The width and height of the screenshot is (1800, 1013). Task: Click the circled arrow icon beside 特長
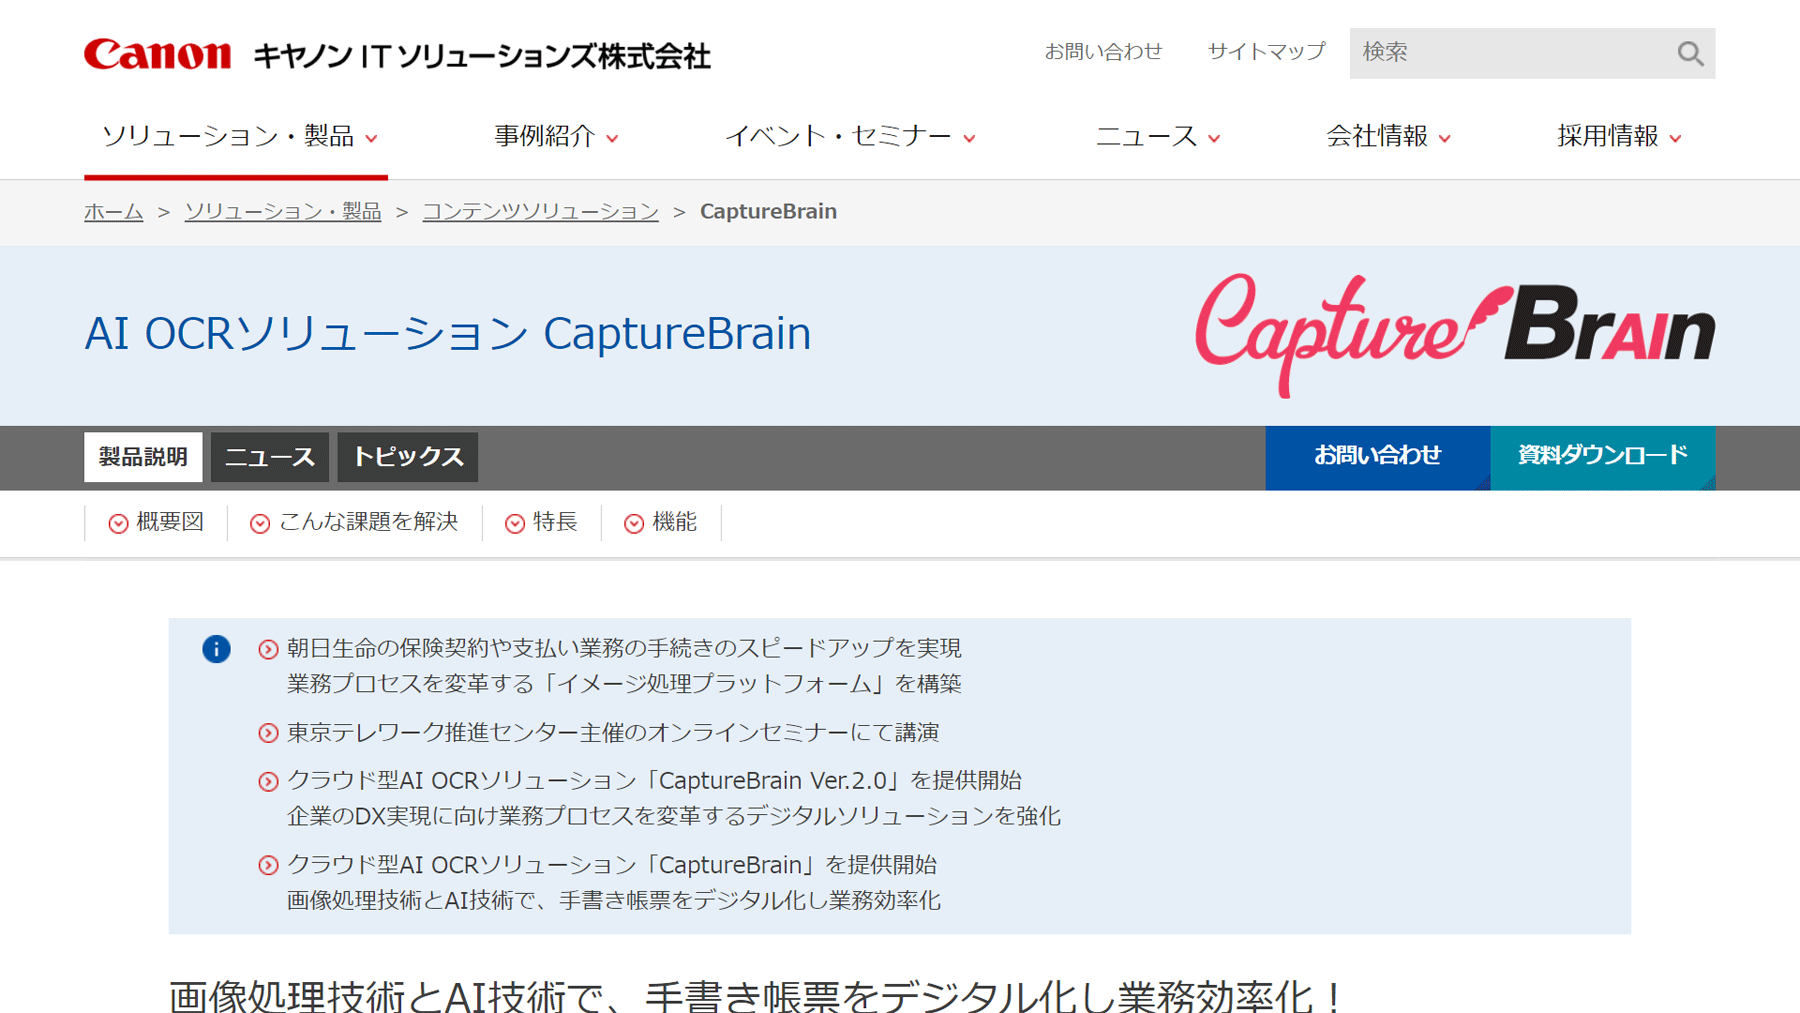click(515, 523)
